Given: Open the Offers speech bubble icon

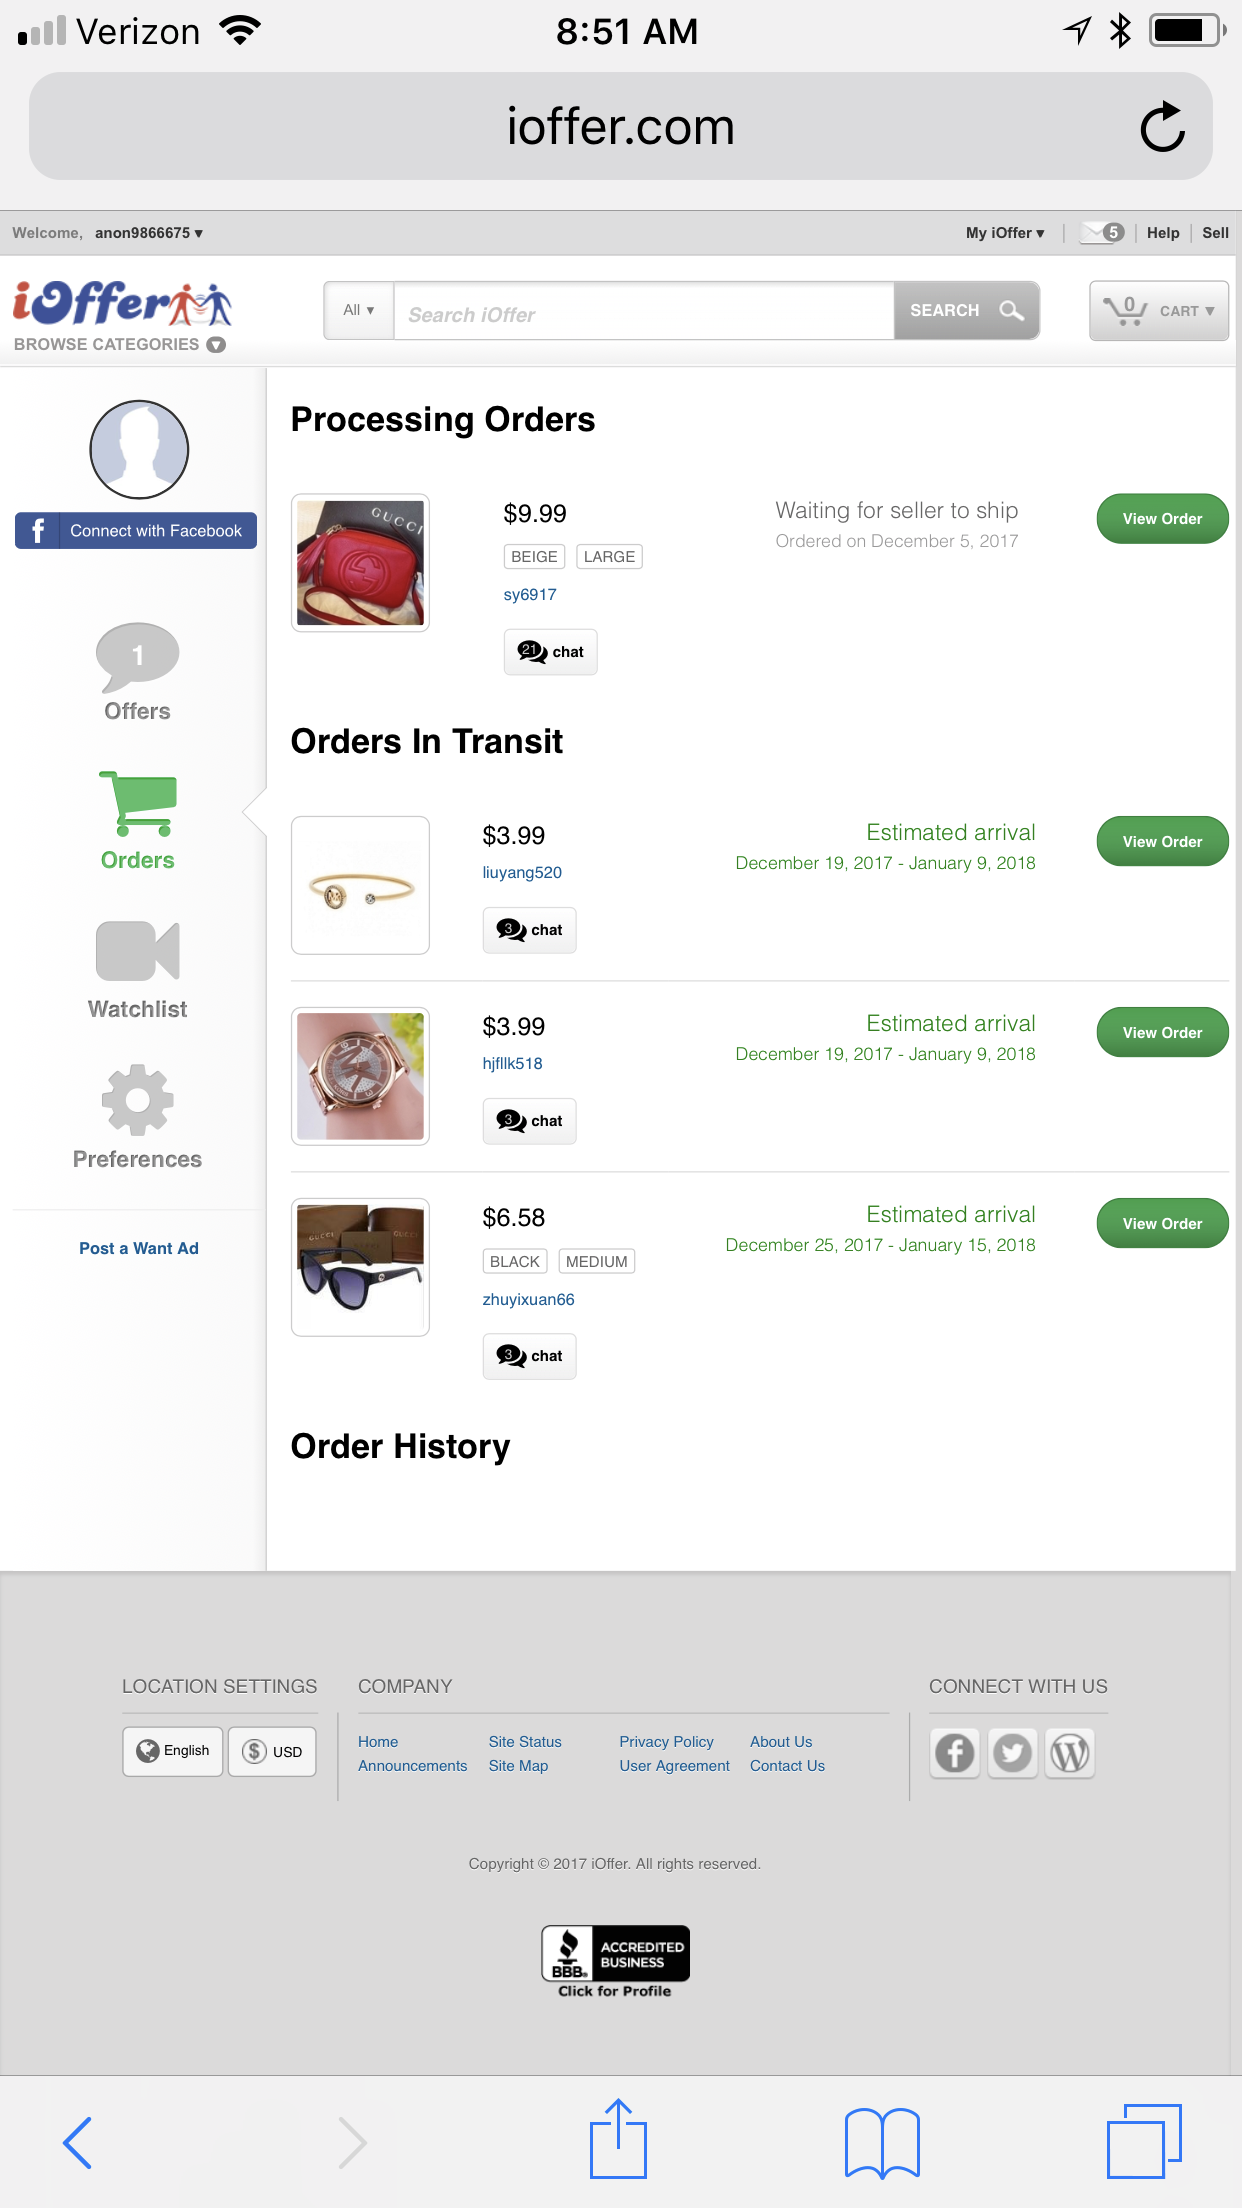Looking at the screenshot, I should point(137,657).
